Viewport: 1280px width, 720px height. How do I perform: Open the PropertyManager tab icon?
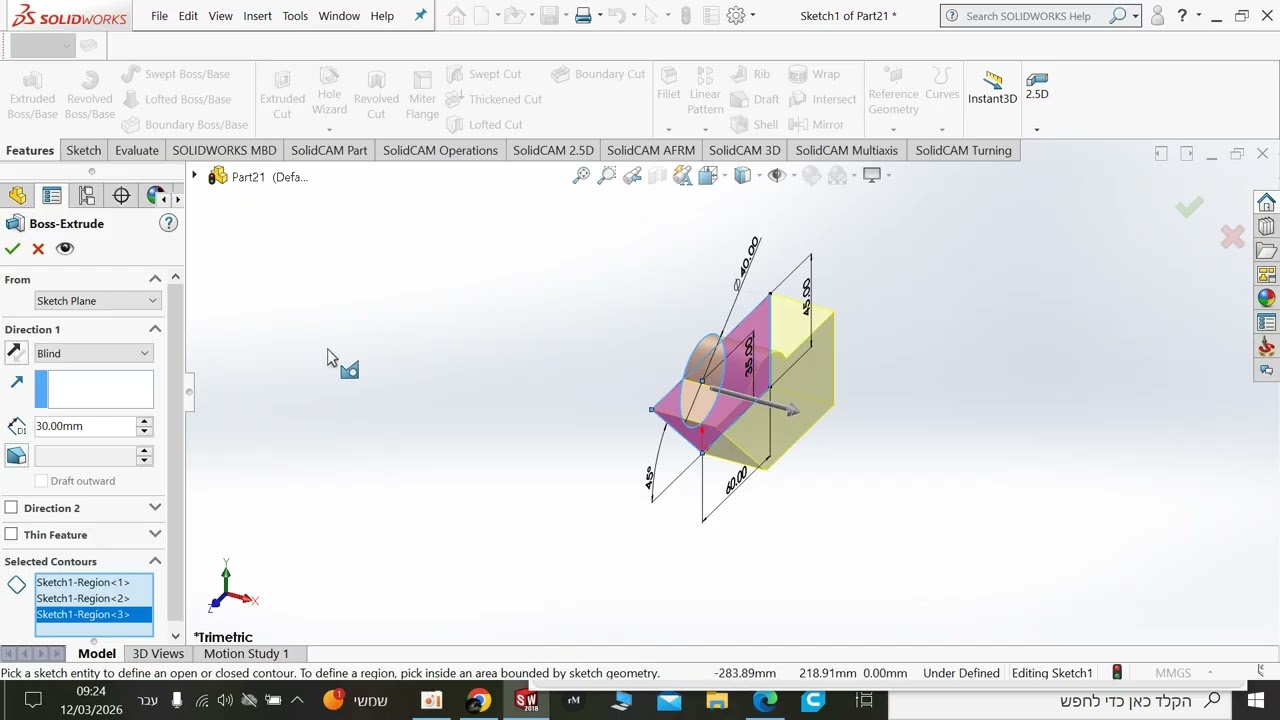pos(52,196)
